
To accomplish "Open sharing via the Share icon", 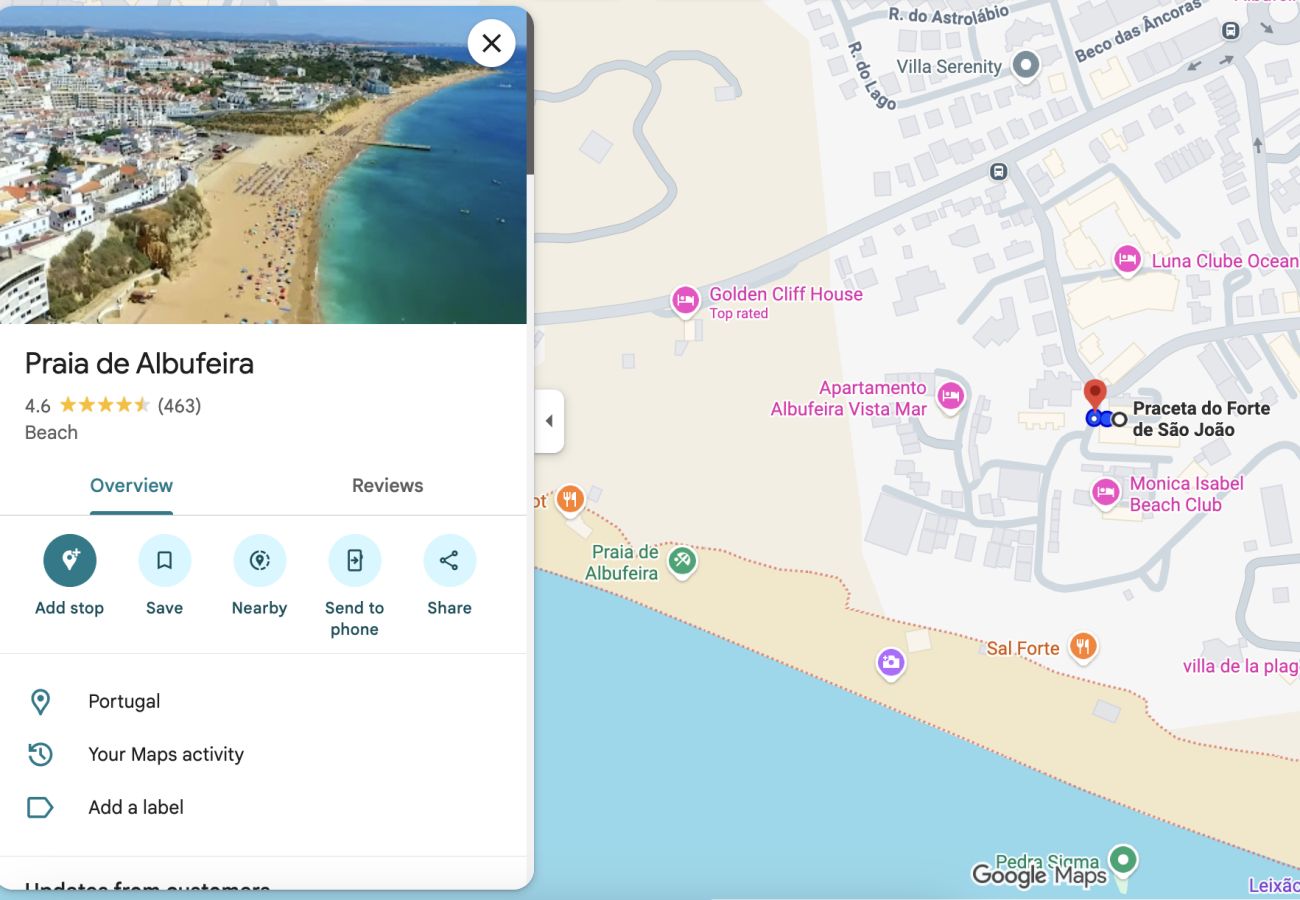I will (449, 560).
